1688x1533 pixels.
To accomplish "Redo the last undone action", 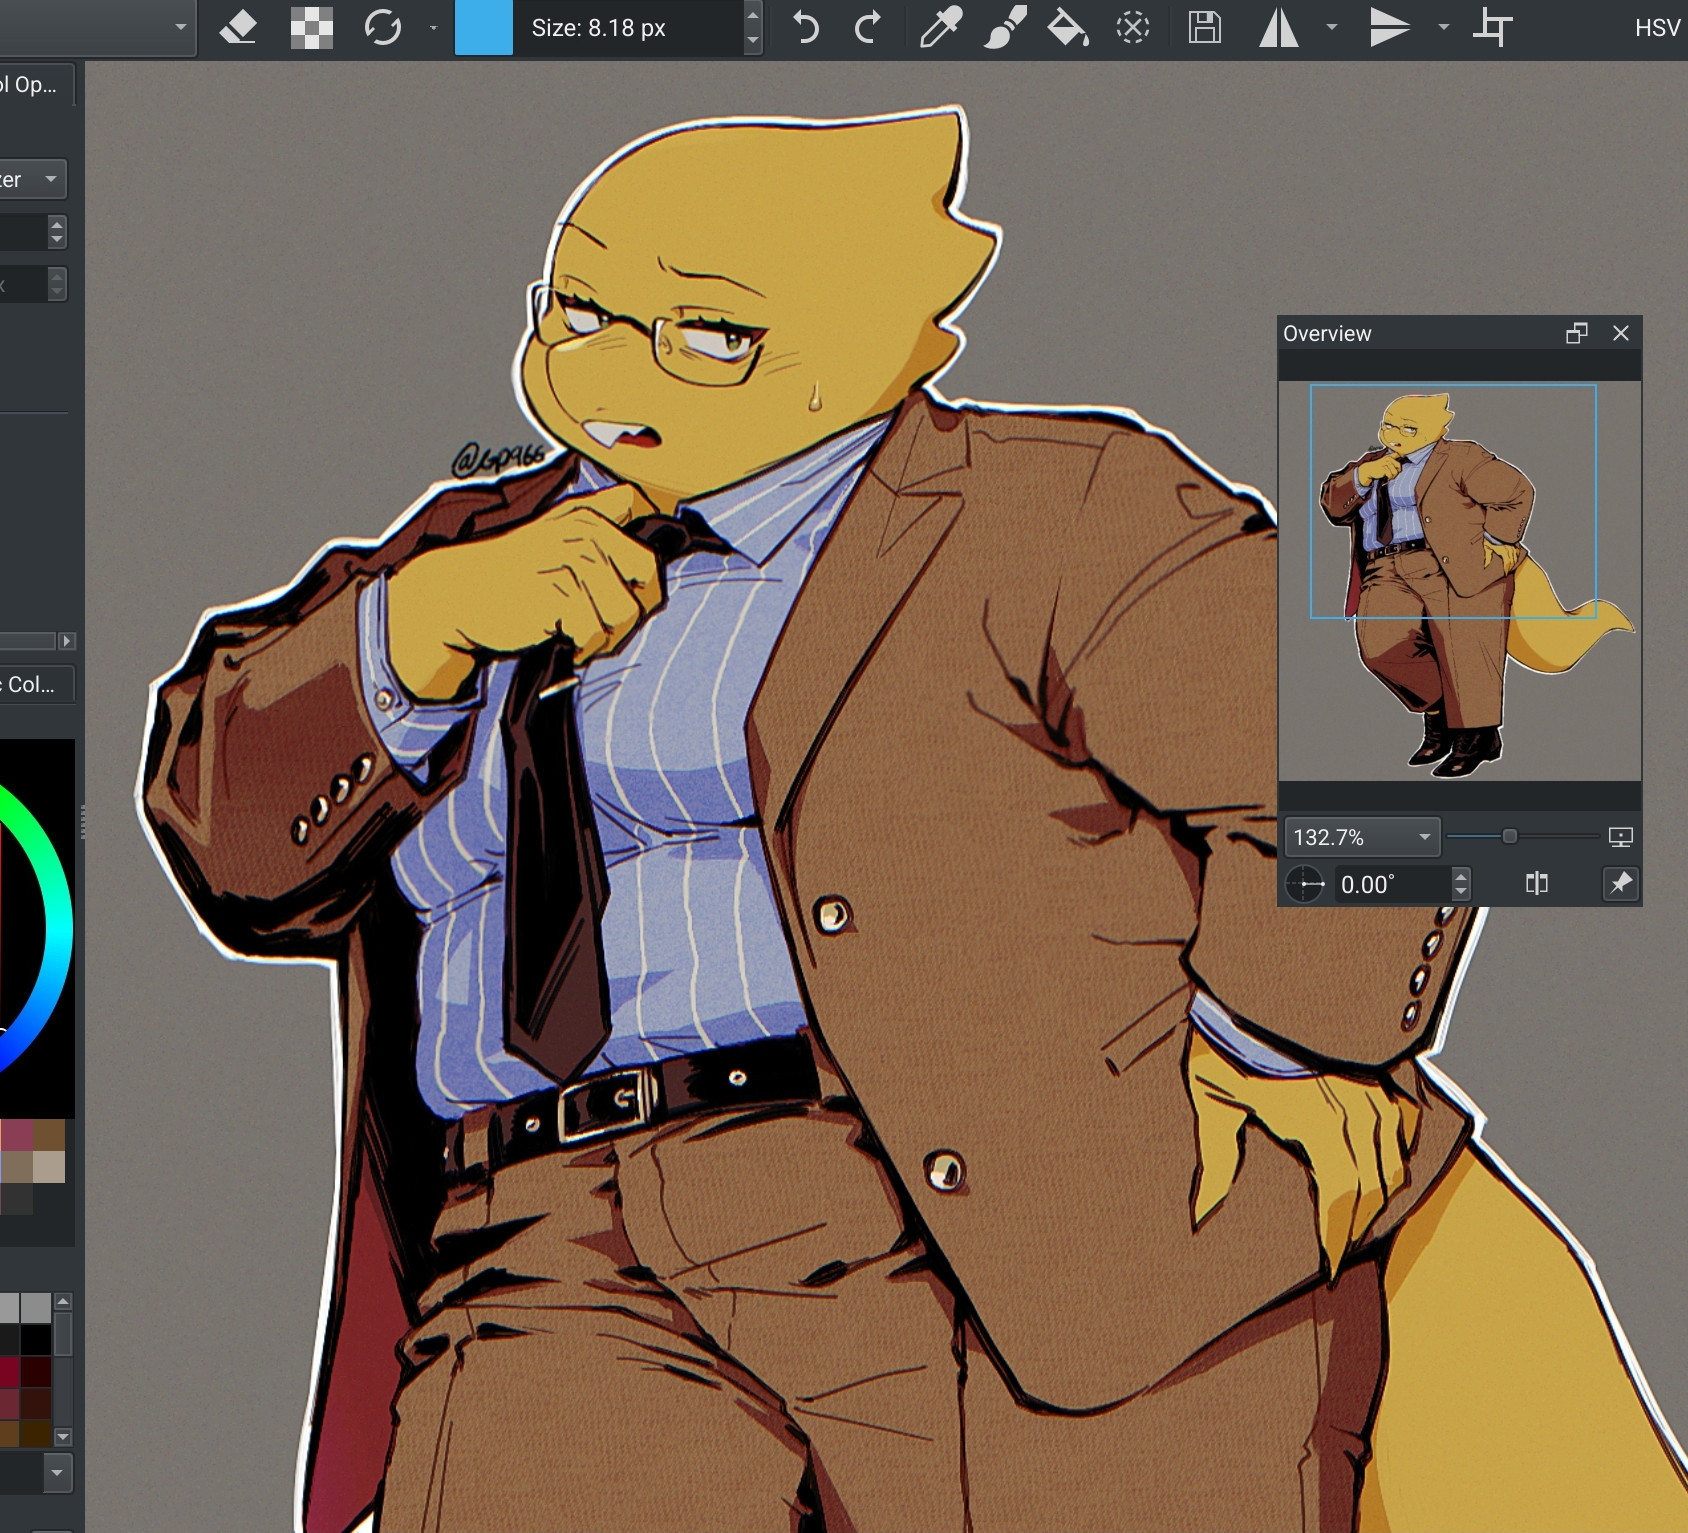I will (x=868, y=28).
